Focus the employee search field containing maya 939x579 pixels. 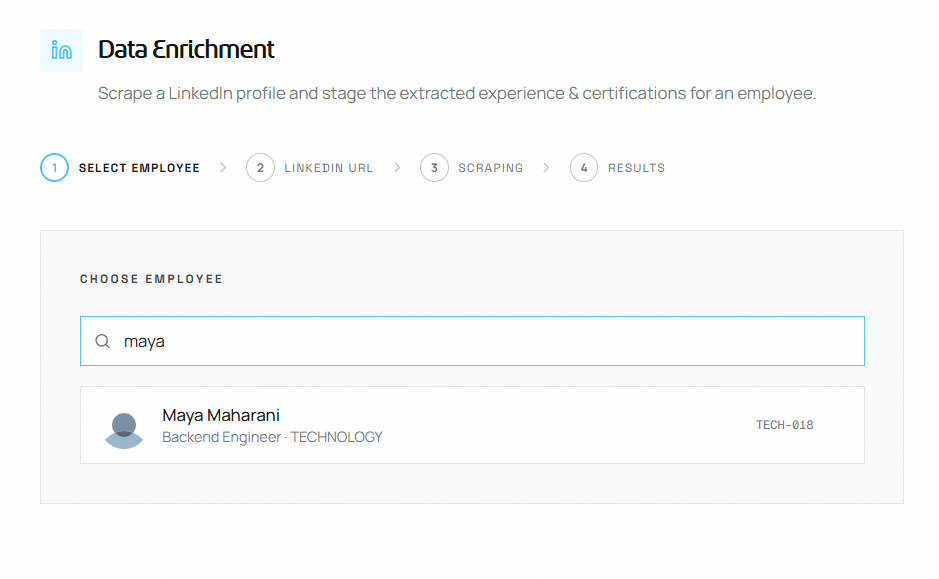click(472, 341)
